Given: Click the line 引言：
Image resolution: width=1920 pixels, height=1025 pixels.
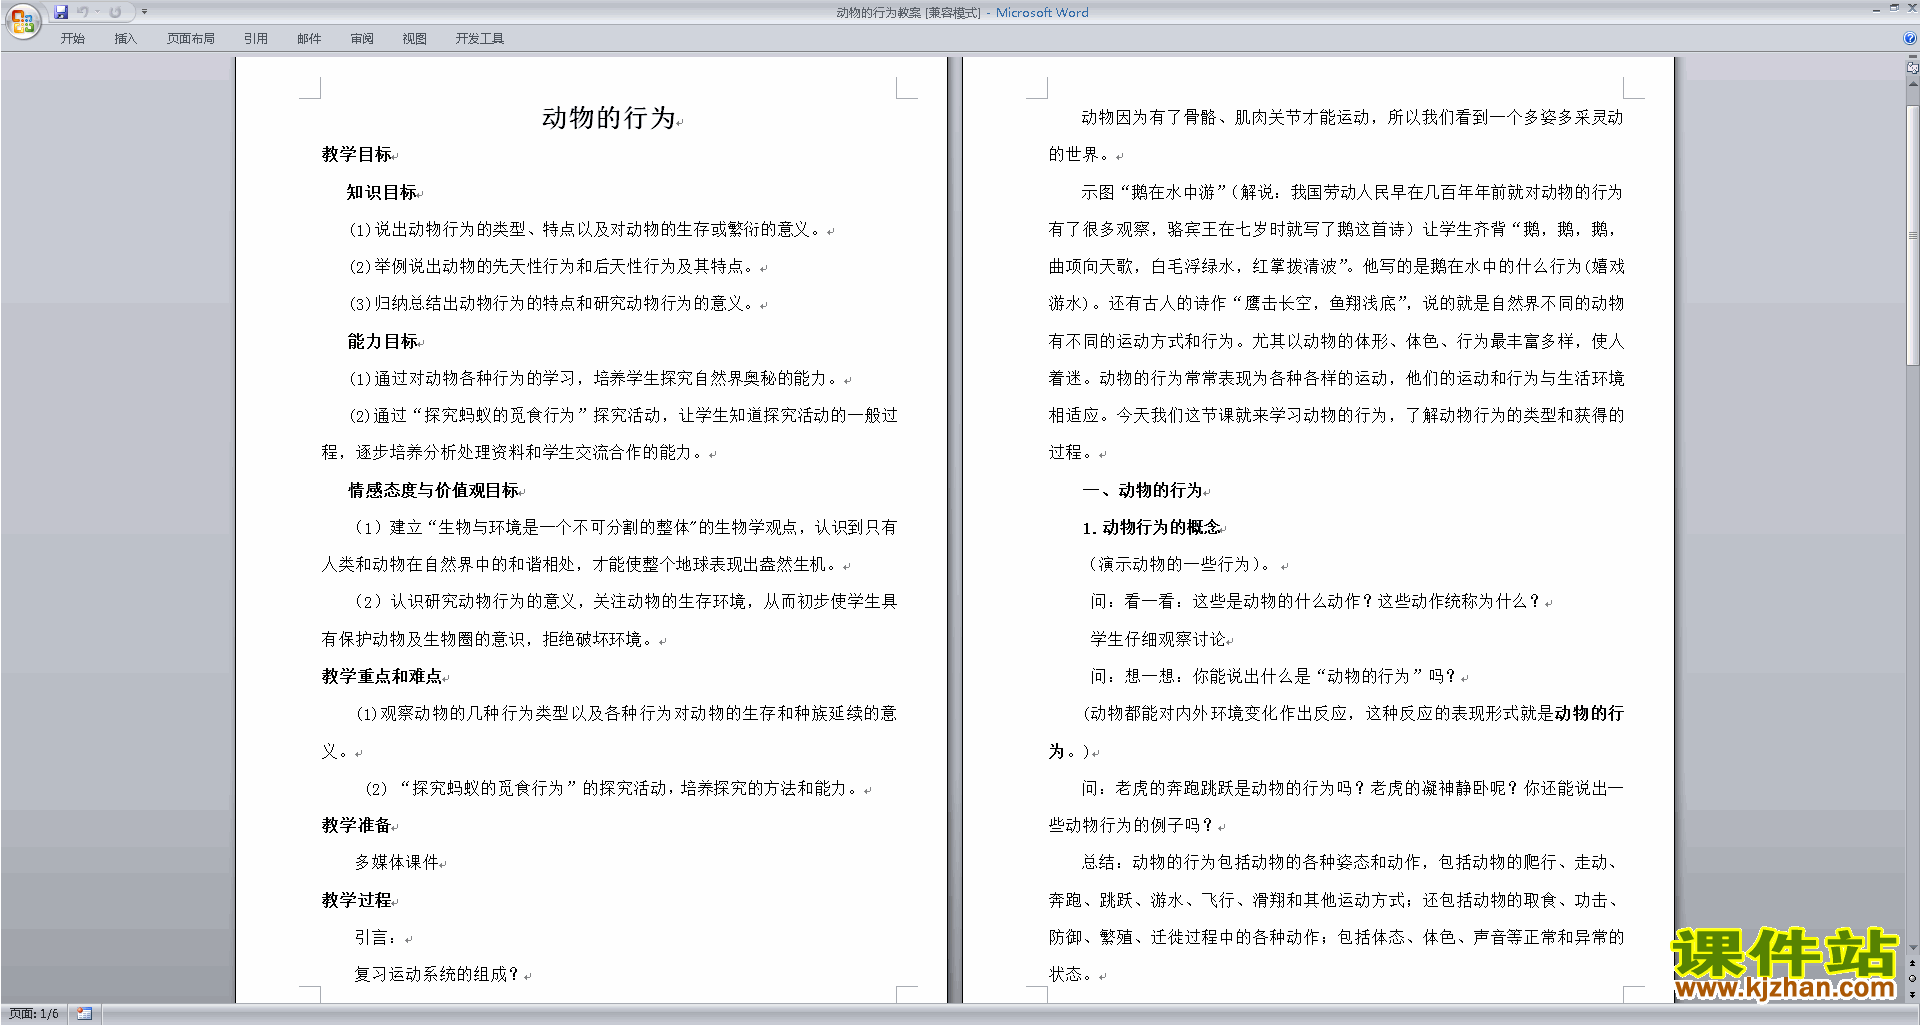Looking at the screenshot, I should click(376, 937).
